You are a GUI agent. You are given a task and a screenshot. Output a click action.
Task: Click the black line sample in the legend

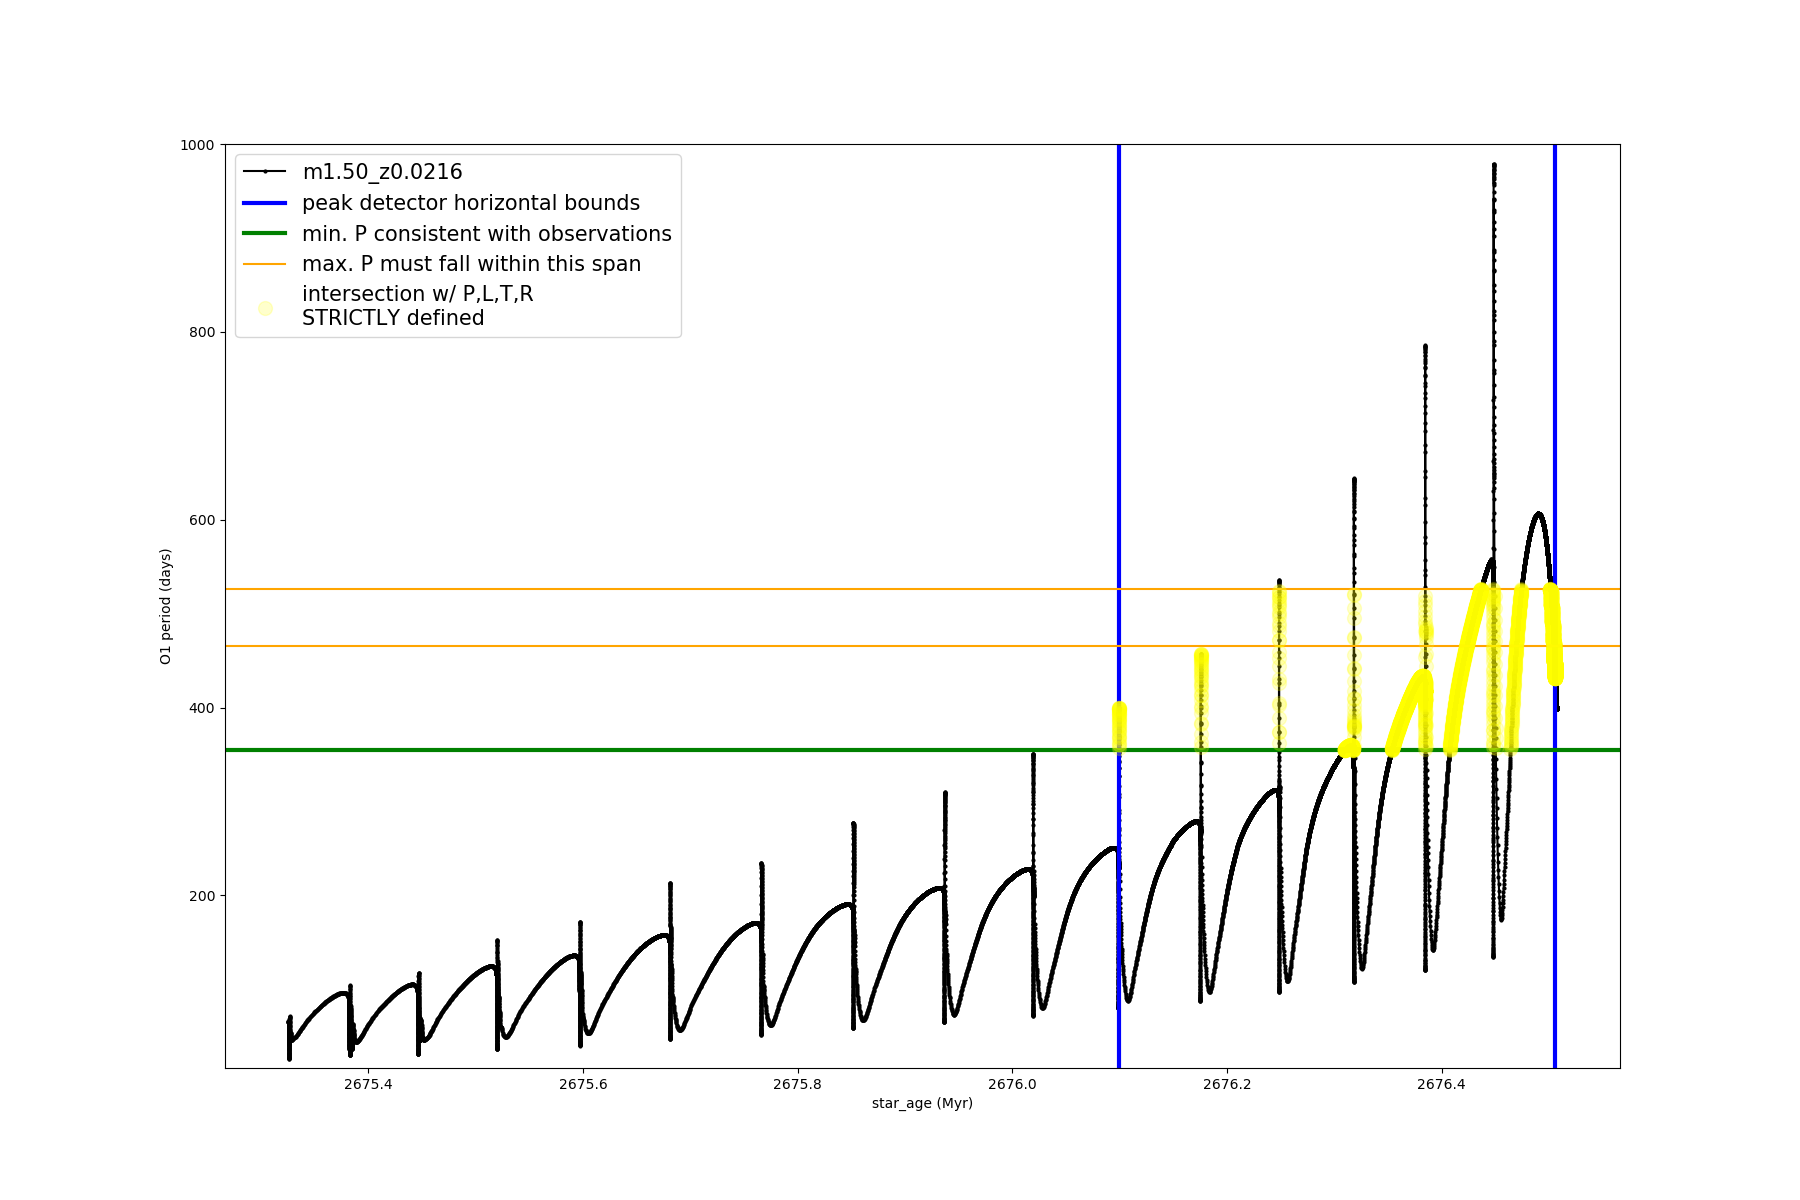point(265,172)
